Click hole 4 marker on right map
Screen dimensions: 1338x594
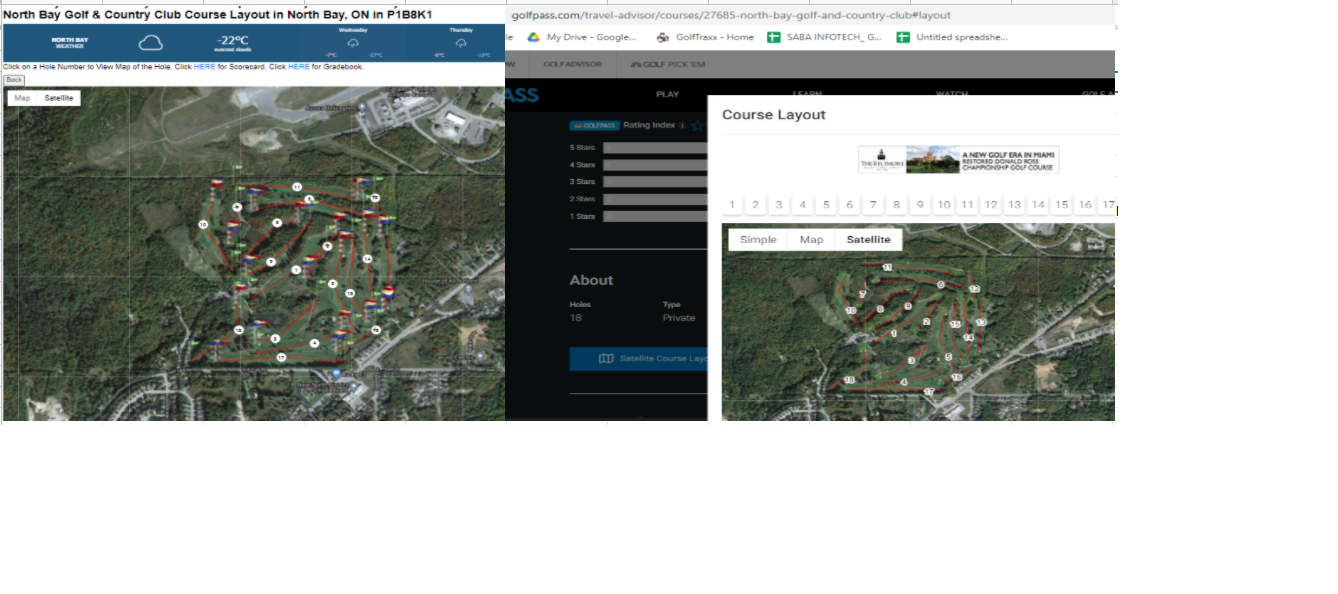click(904, 381)
